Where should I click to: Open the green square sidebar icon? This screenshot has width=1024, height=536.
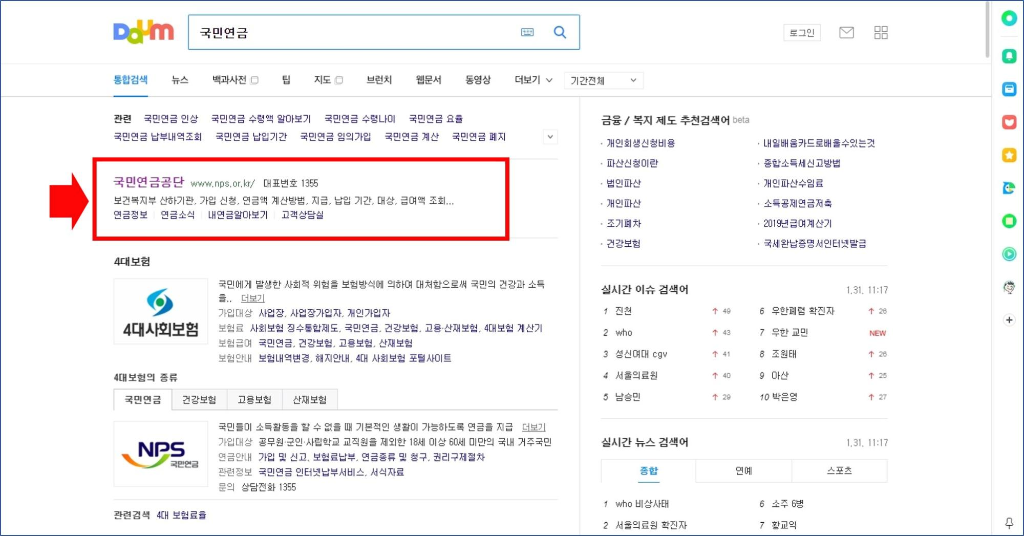coord(1009,221)
